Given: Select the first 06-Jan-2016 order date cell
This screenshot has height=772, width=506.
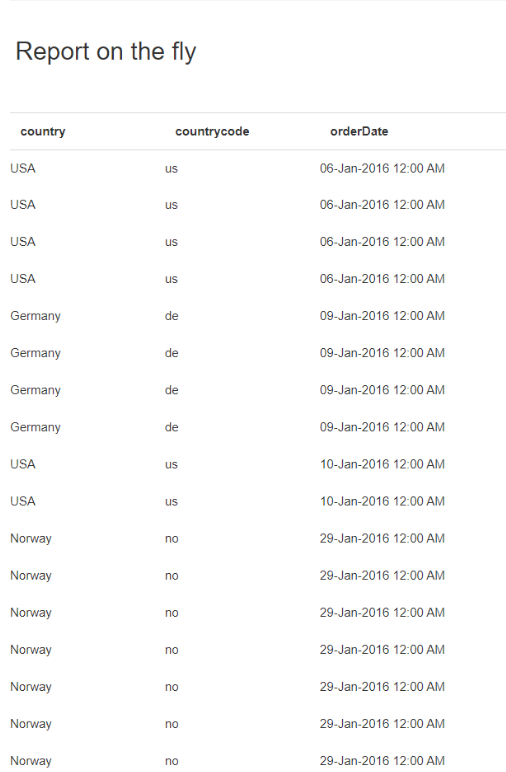Looking at the screenshot, I should (382, 168).
